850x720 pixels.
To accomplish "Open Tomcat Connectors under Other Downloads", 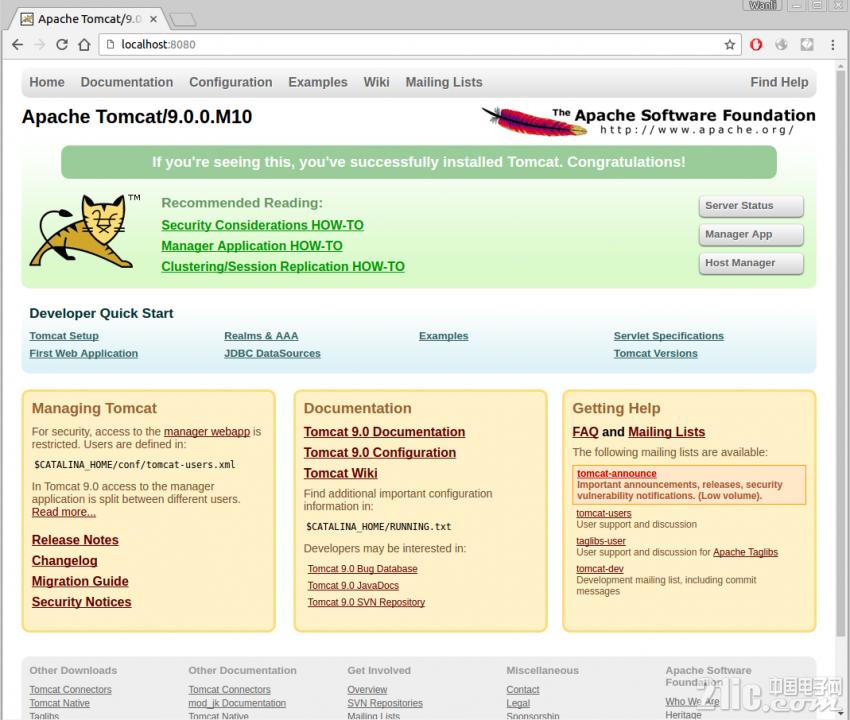I will point(70,690).
